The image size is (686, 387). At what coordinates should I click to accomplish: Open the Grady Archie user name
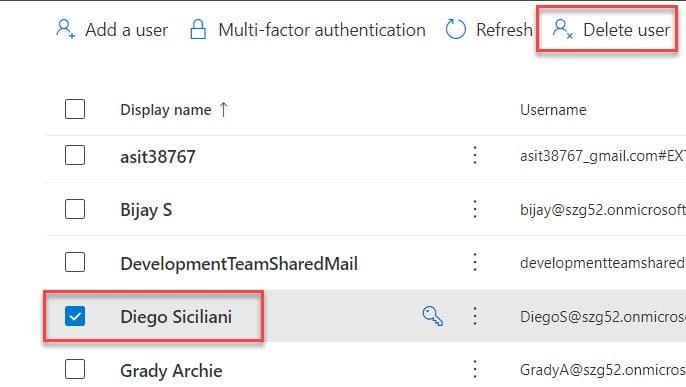tap(171, 371)
